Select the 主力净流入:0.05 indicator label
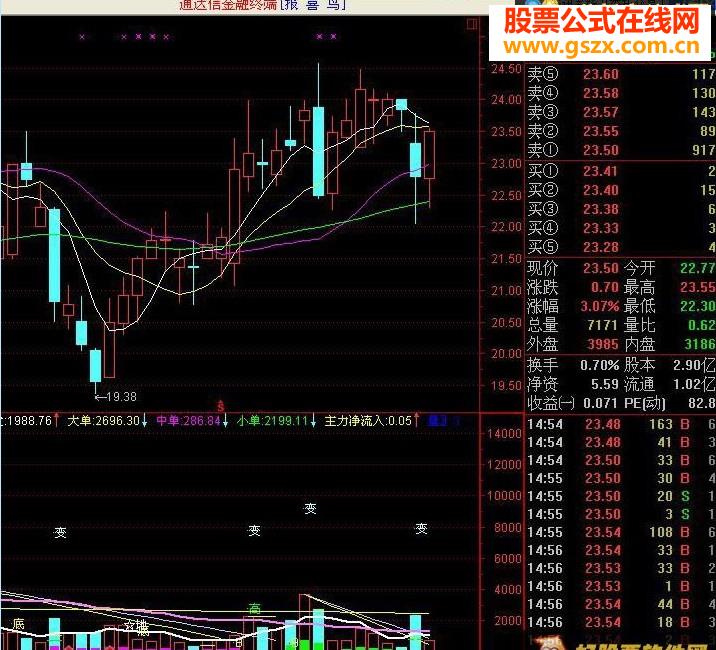This screenshot has width=716, height=650. [x=369, y=421]
